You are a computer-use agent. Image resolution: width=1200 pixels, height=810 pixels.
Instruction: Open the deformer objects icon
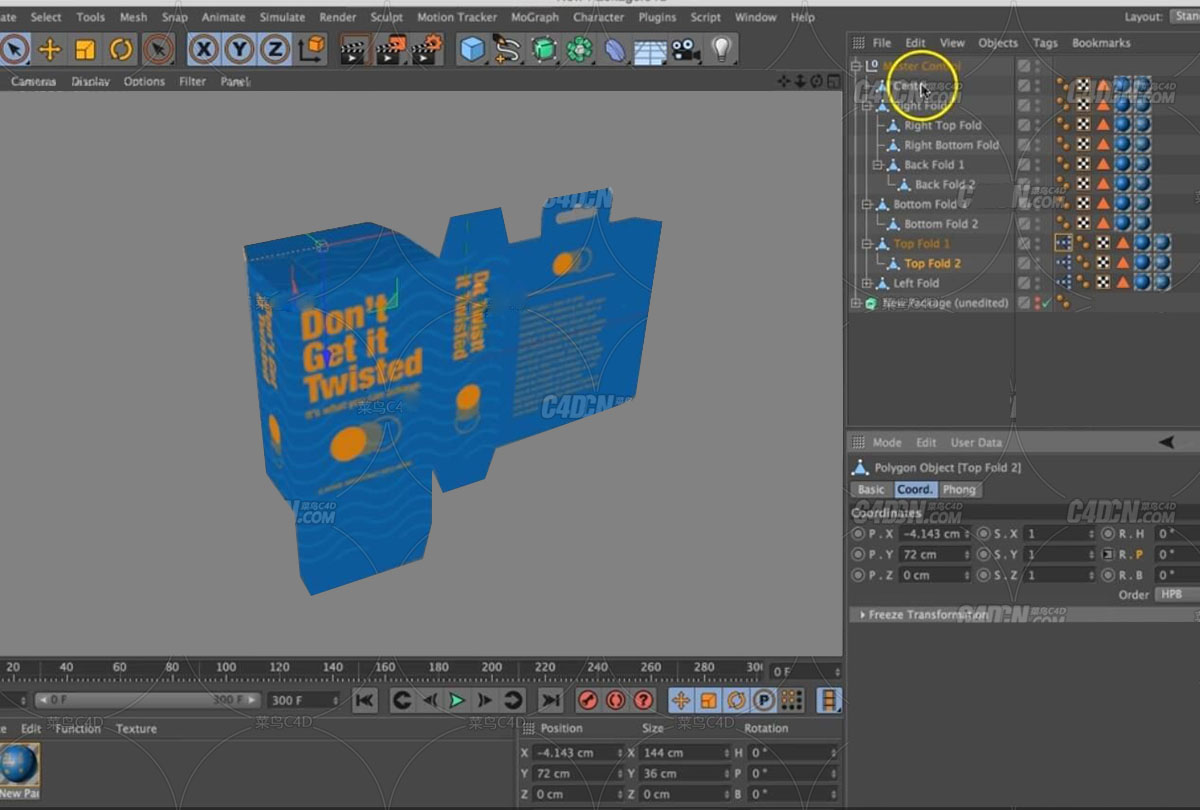point(615,49)
